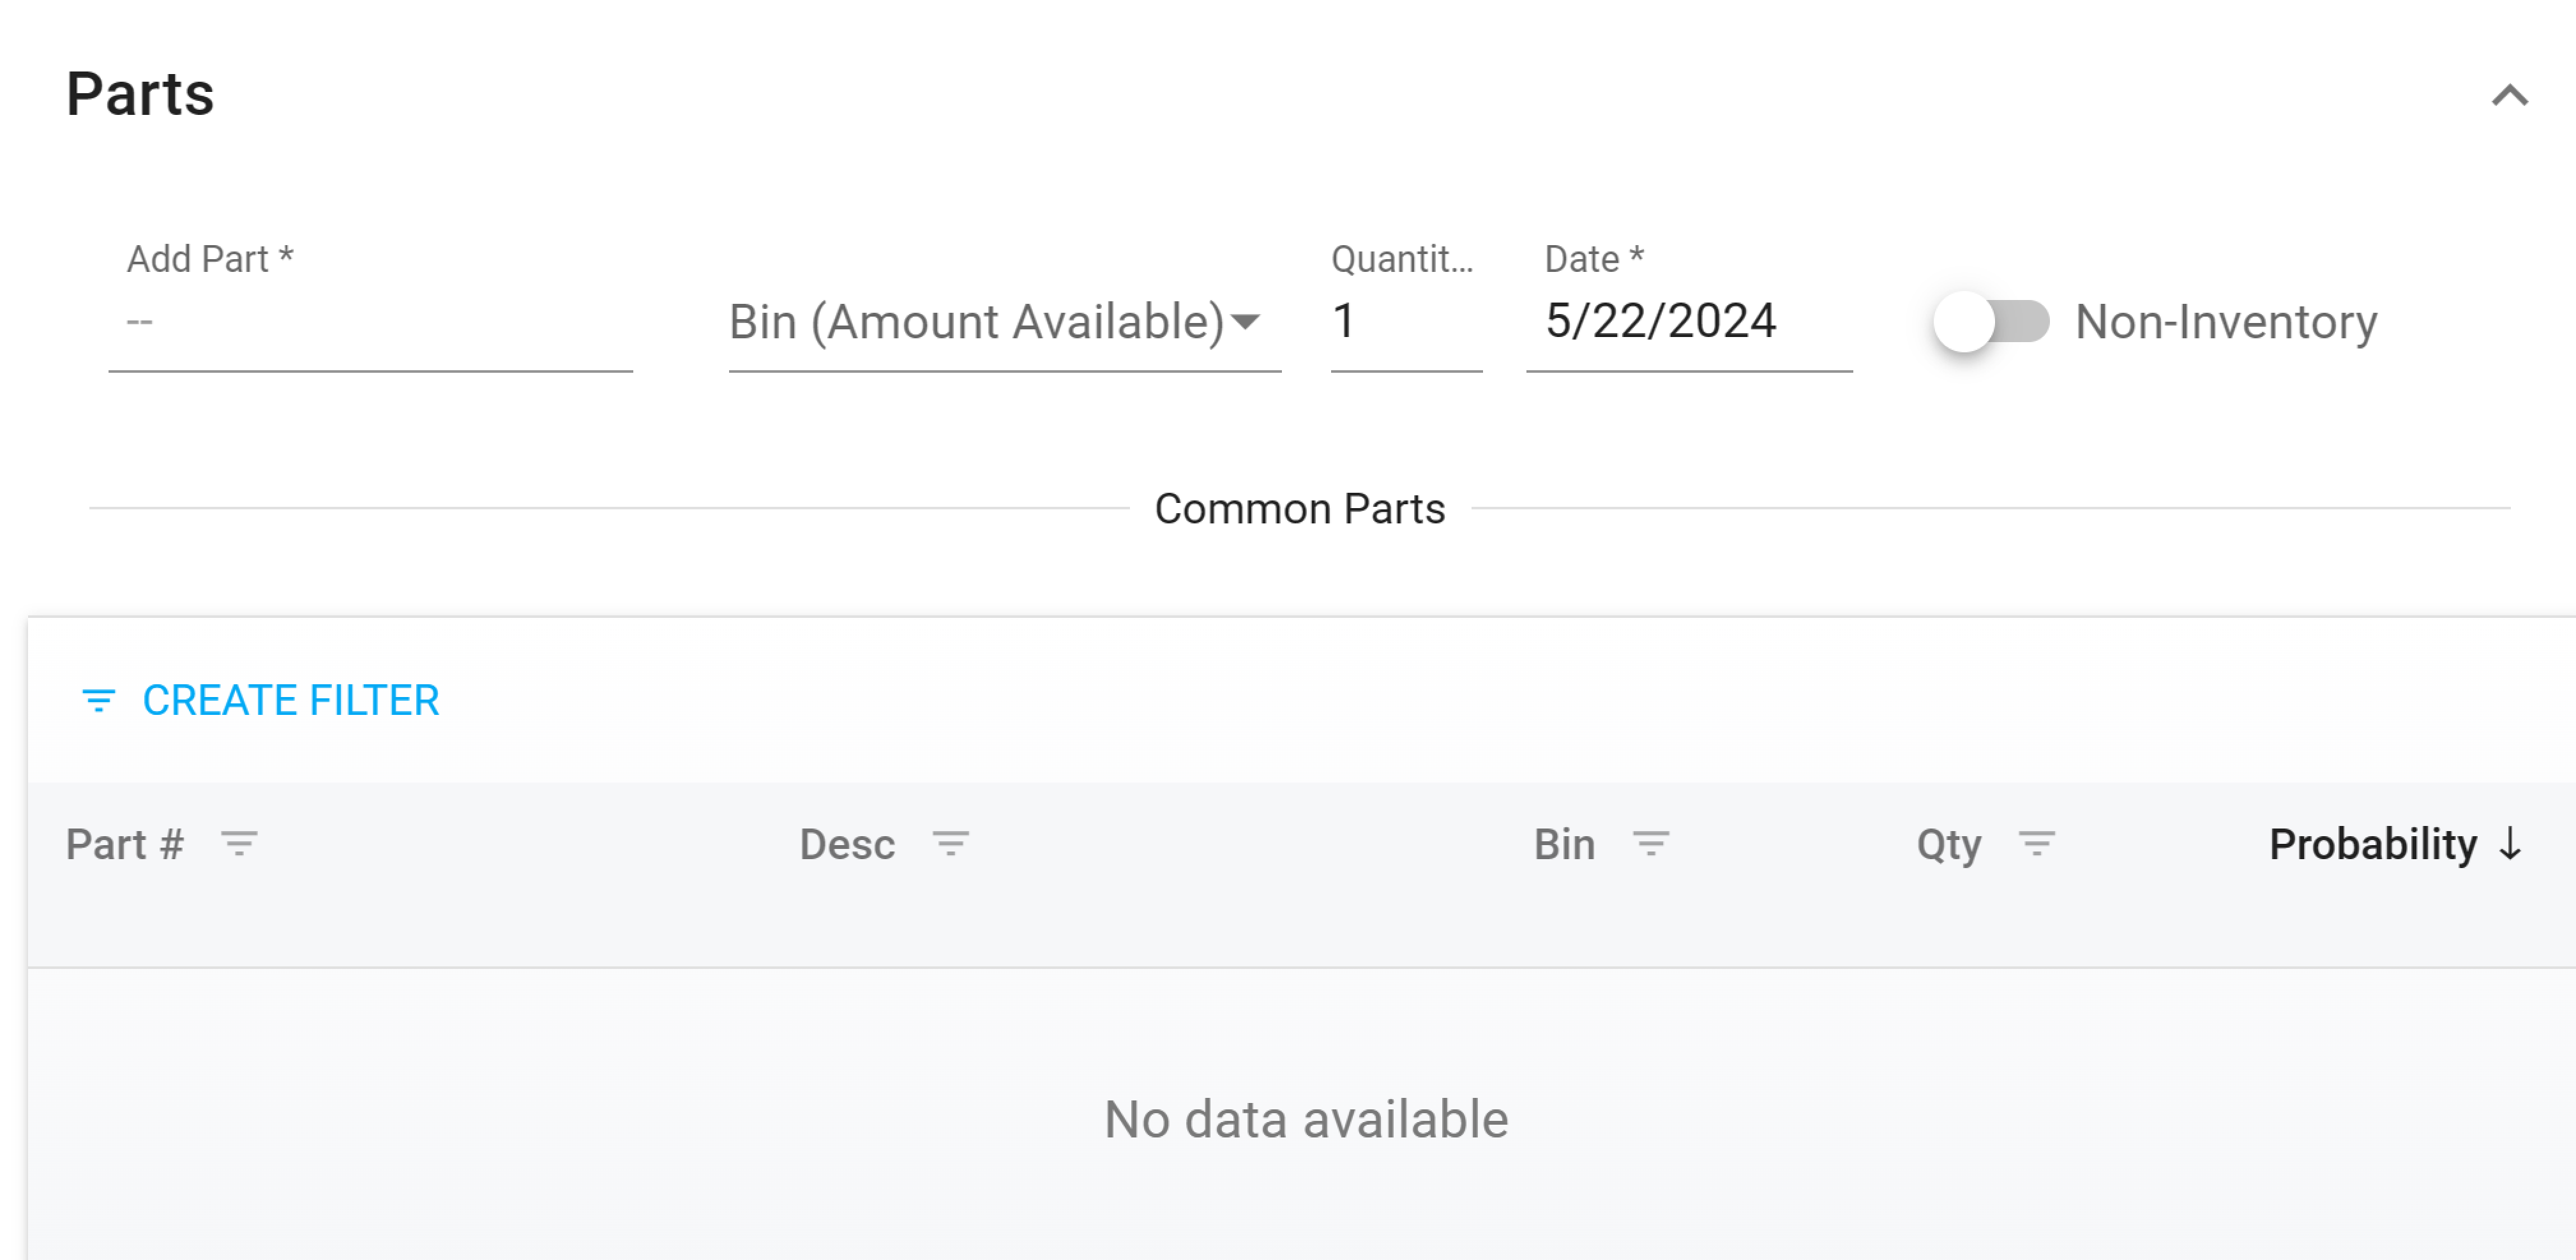Click the Non-Inventory label text

pyautogui.click(x=2226, y=323)
